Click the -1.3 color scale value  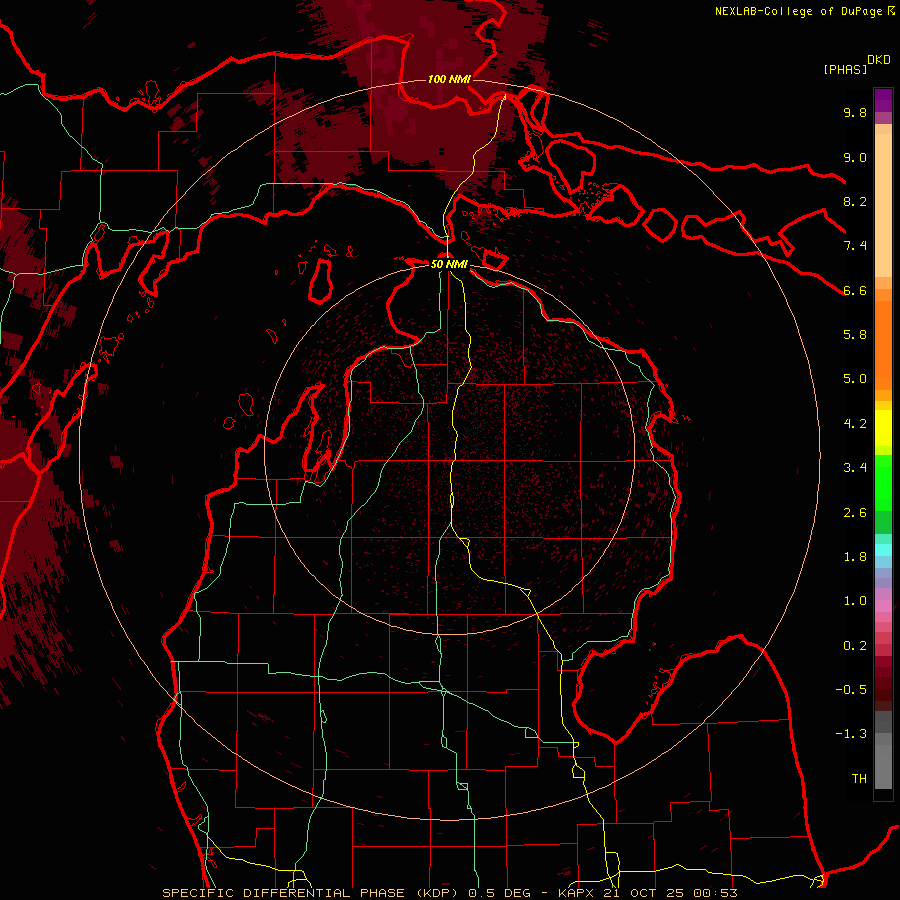851,734
